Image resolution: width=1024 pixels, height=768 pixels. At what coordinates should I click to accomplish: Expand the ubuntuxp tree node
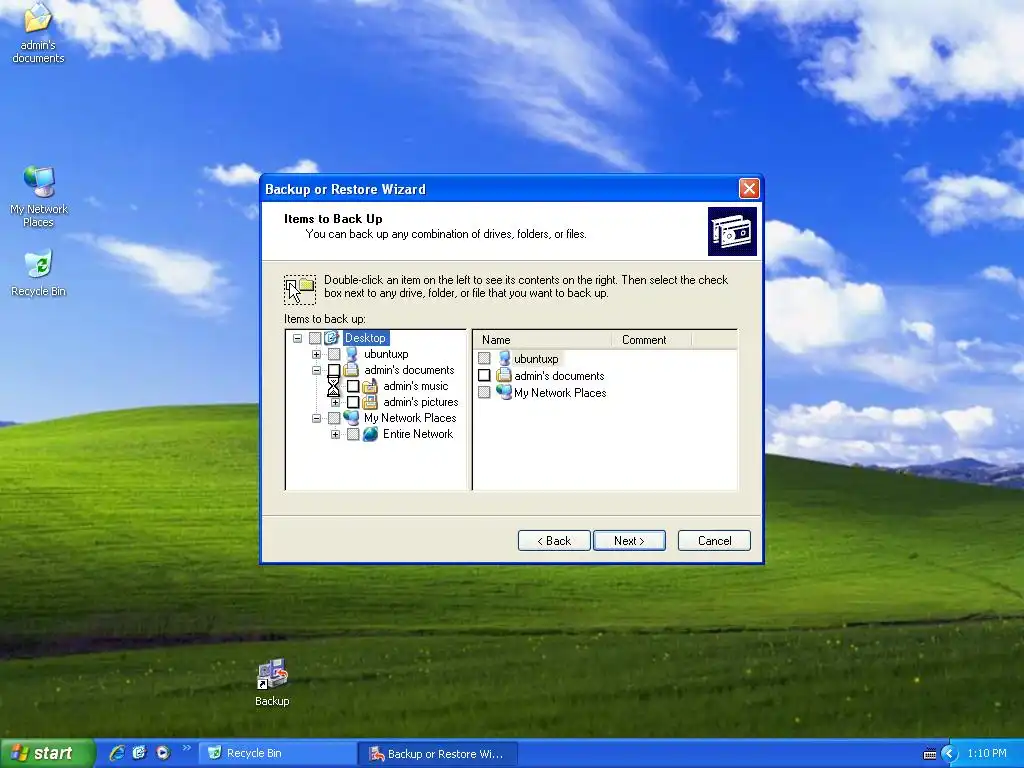click(x=317, y=354)
